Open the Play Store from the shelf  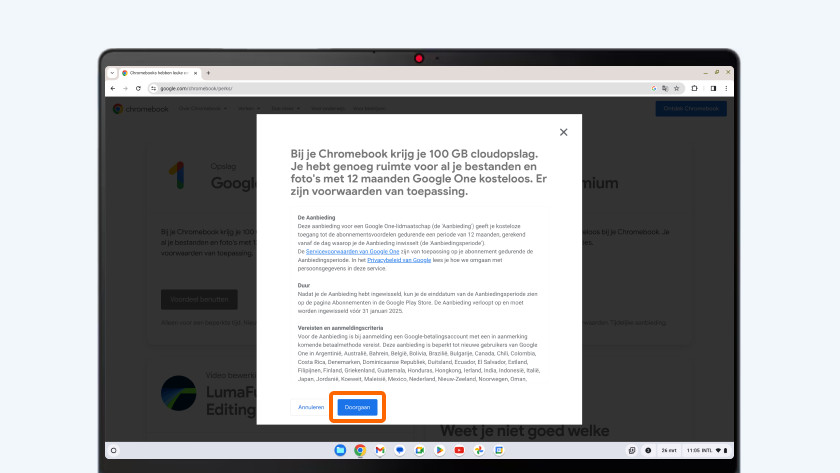click(439, 451)
